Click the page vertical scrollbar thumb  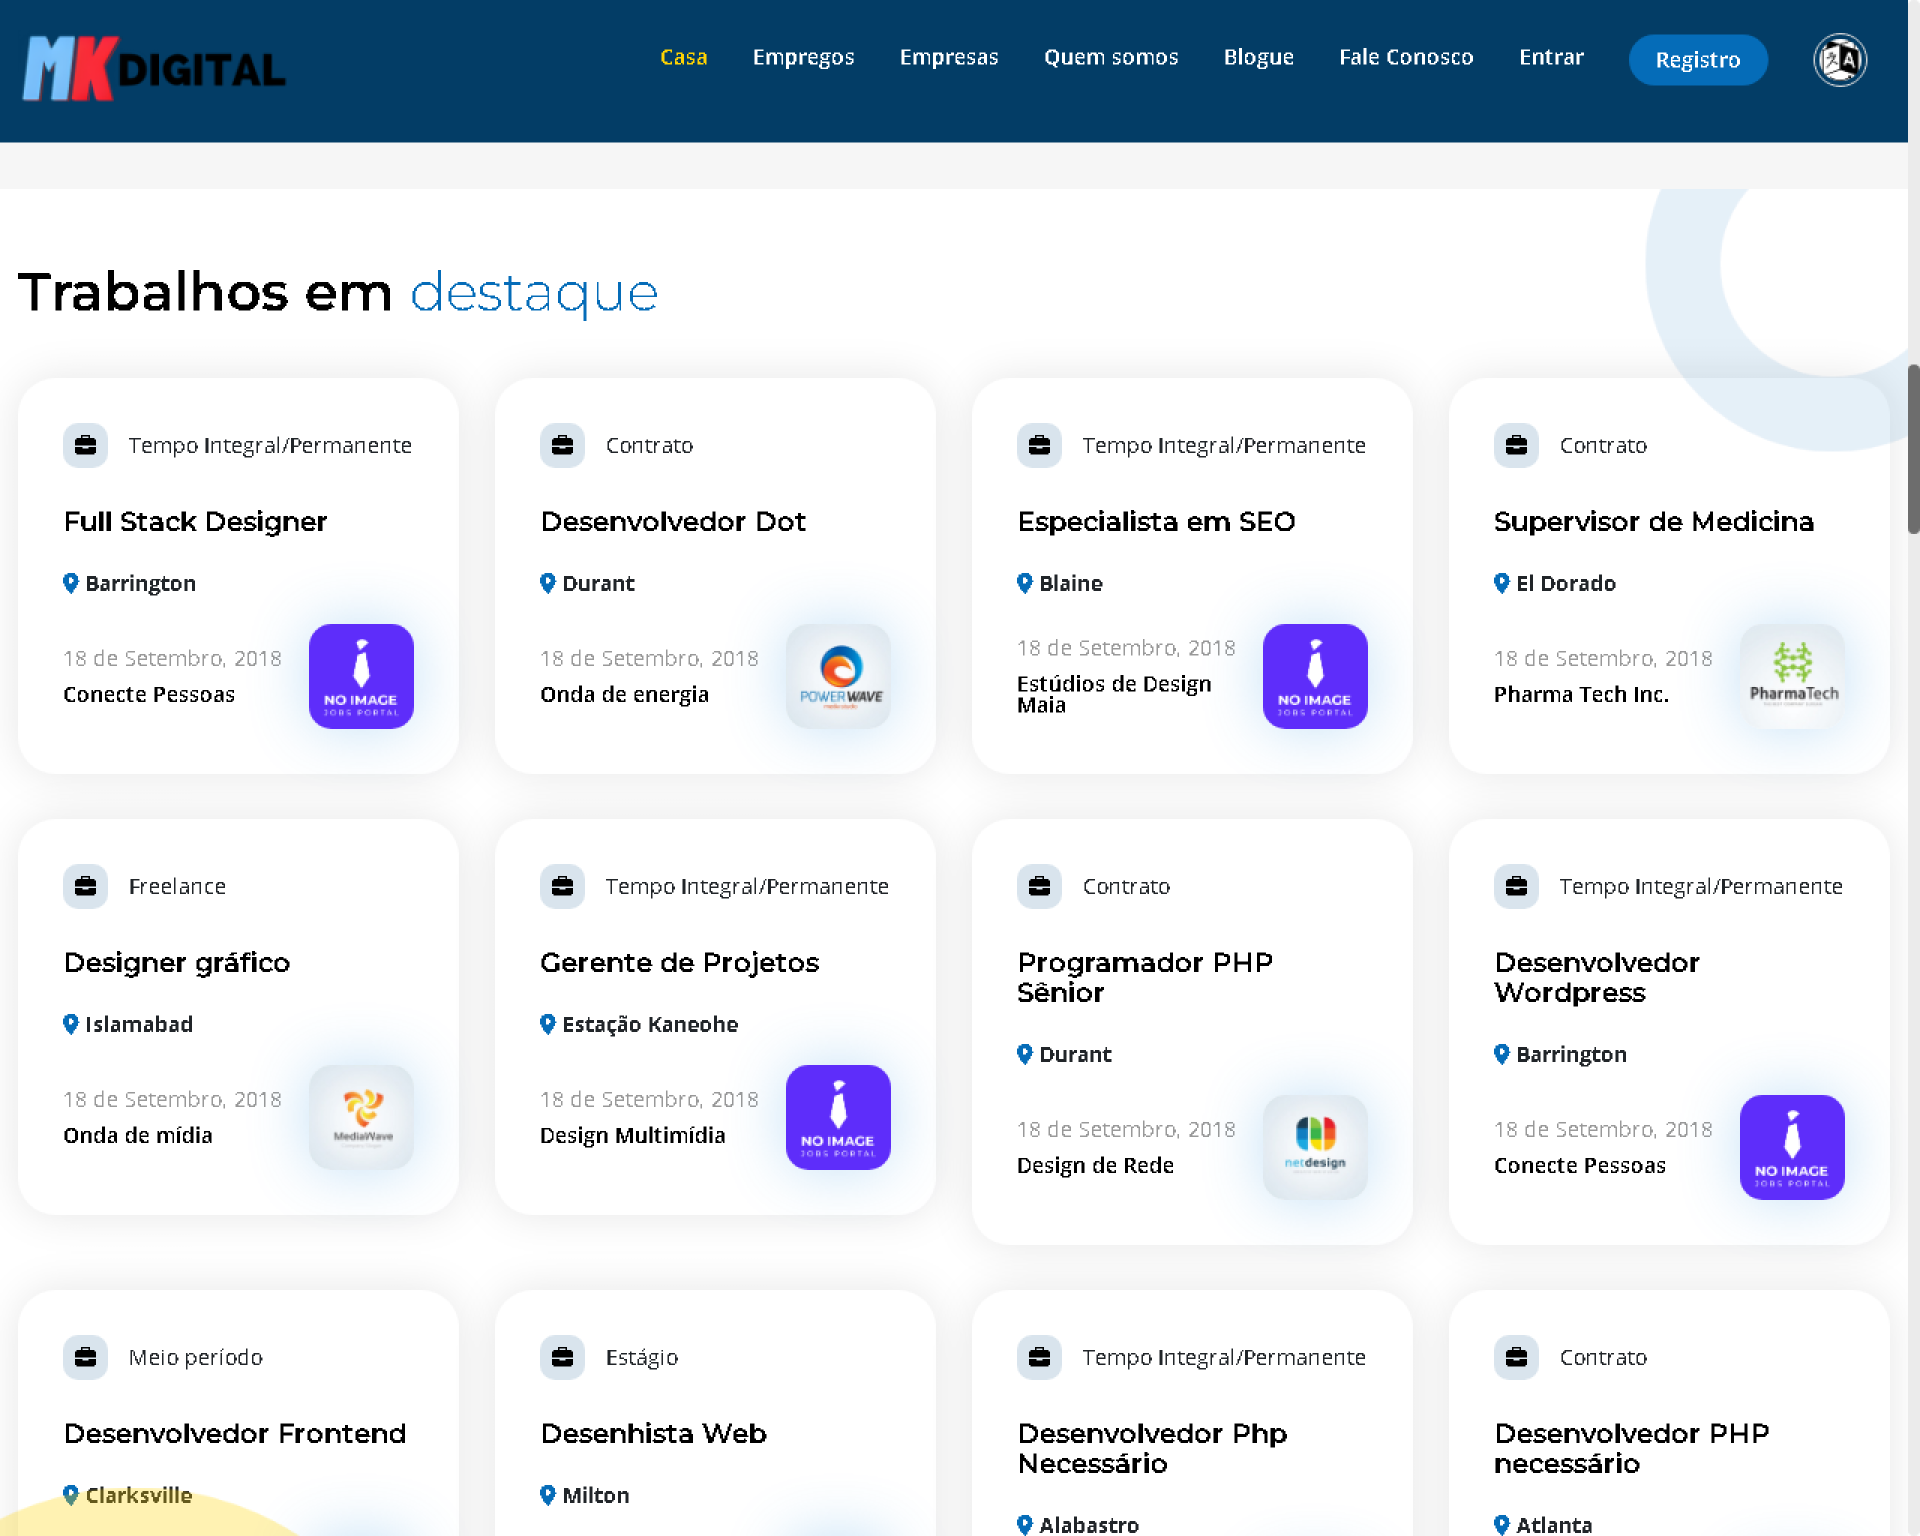[1913, 450]
